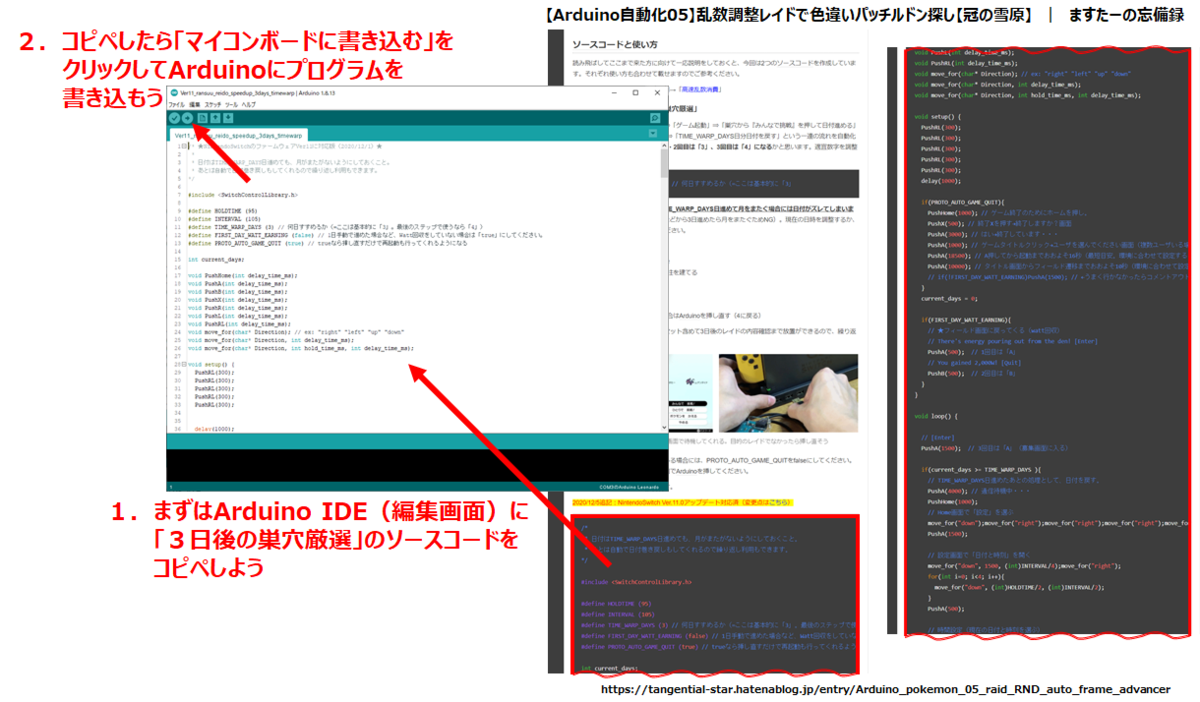Click the '#define TIME_WARP_DAYS (3)' line in editor
Image resolution: width=1200 pixels, height=702 pixels.
pos(336,227)
